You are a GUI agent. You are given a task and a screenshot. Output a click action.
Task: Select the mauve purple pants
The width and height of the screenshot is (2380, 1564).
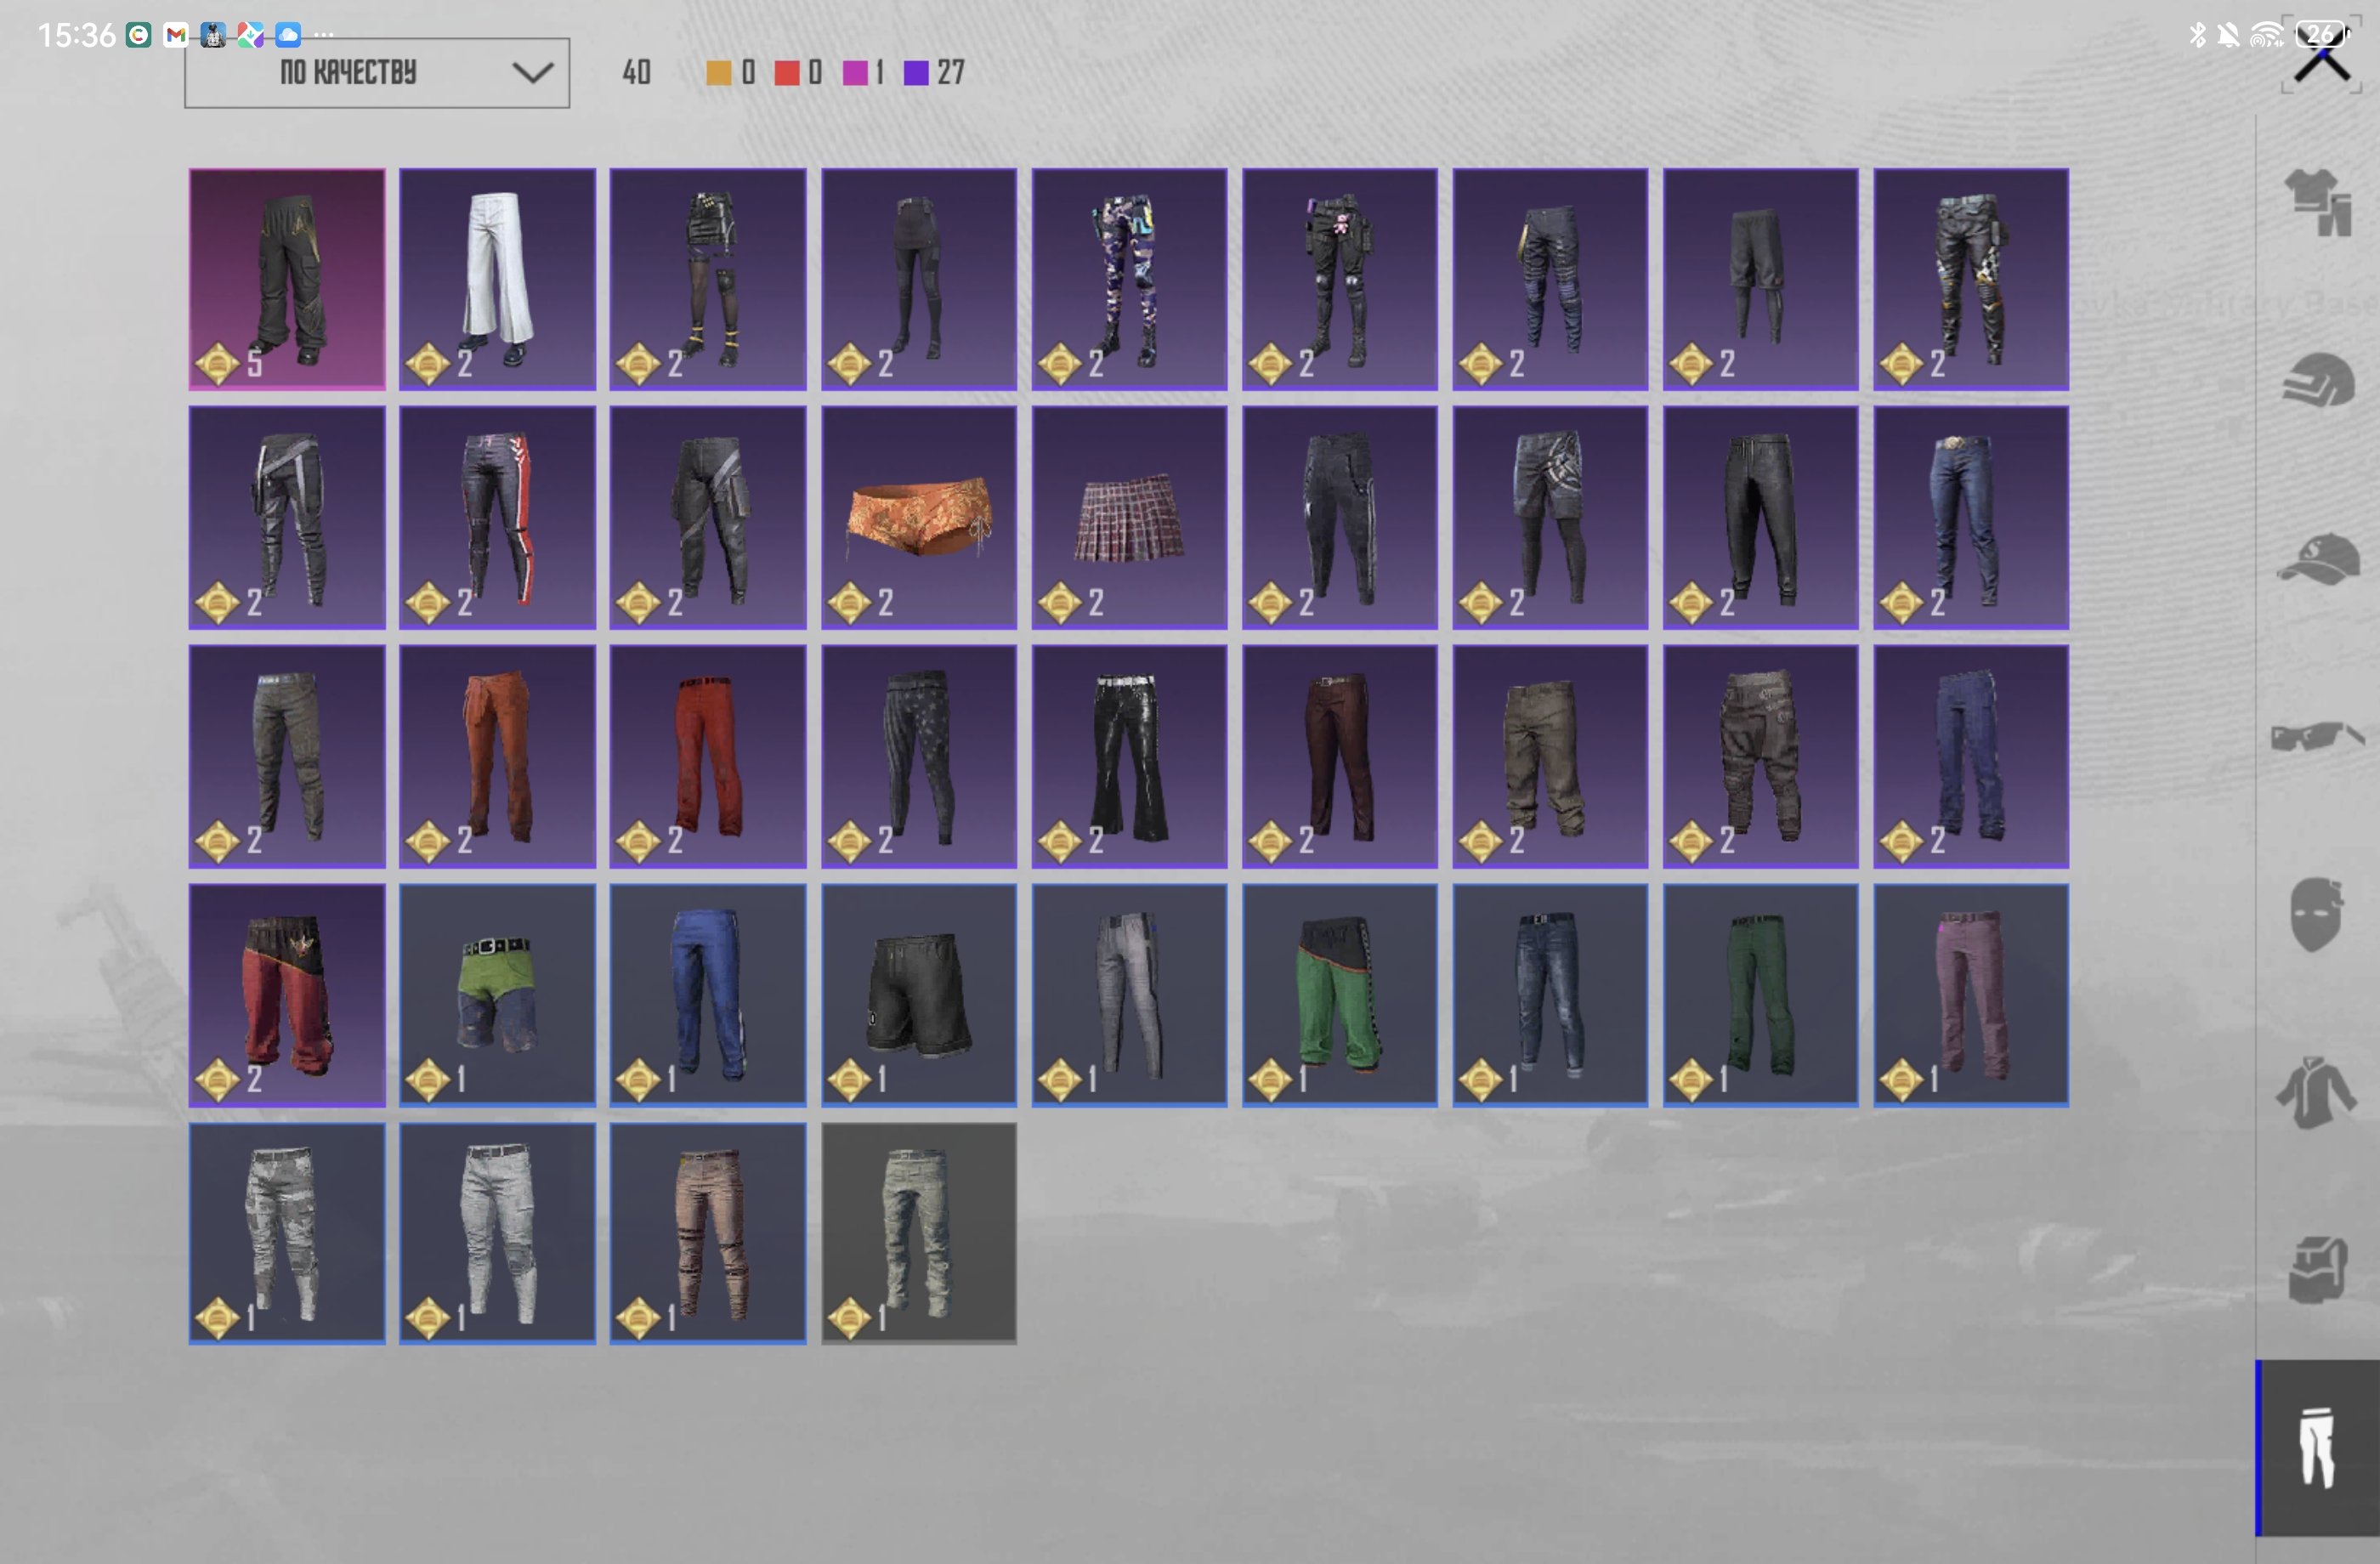(x=1971, y=995)
